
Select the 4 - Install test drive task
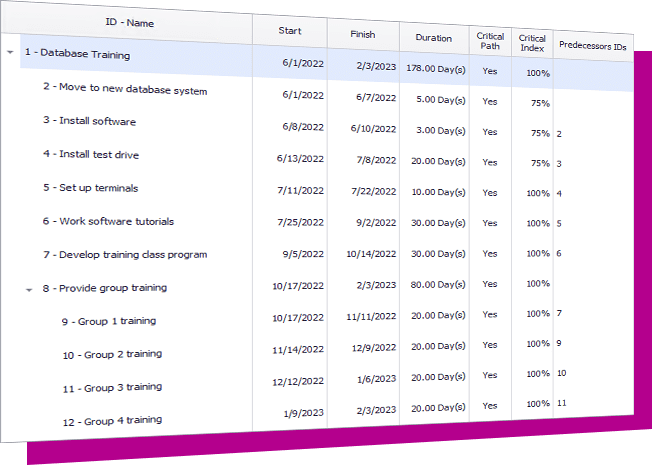pyautogui.click(x=91, y=154)
